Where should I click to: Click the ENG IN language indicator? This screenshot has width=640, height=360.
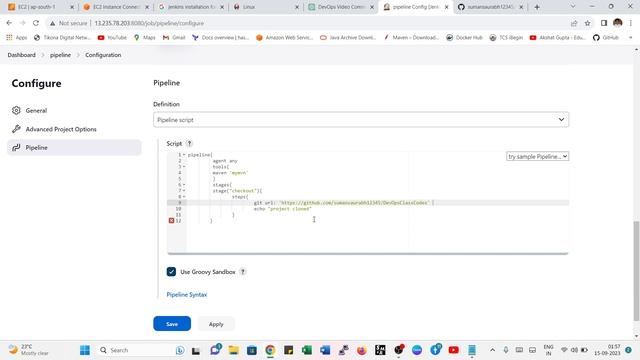549,350
